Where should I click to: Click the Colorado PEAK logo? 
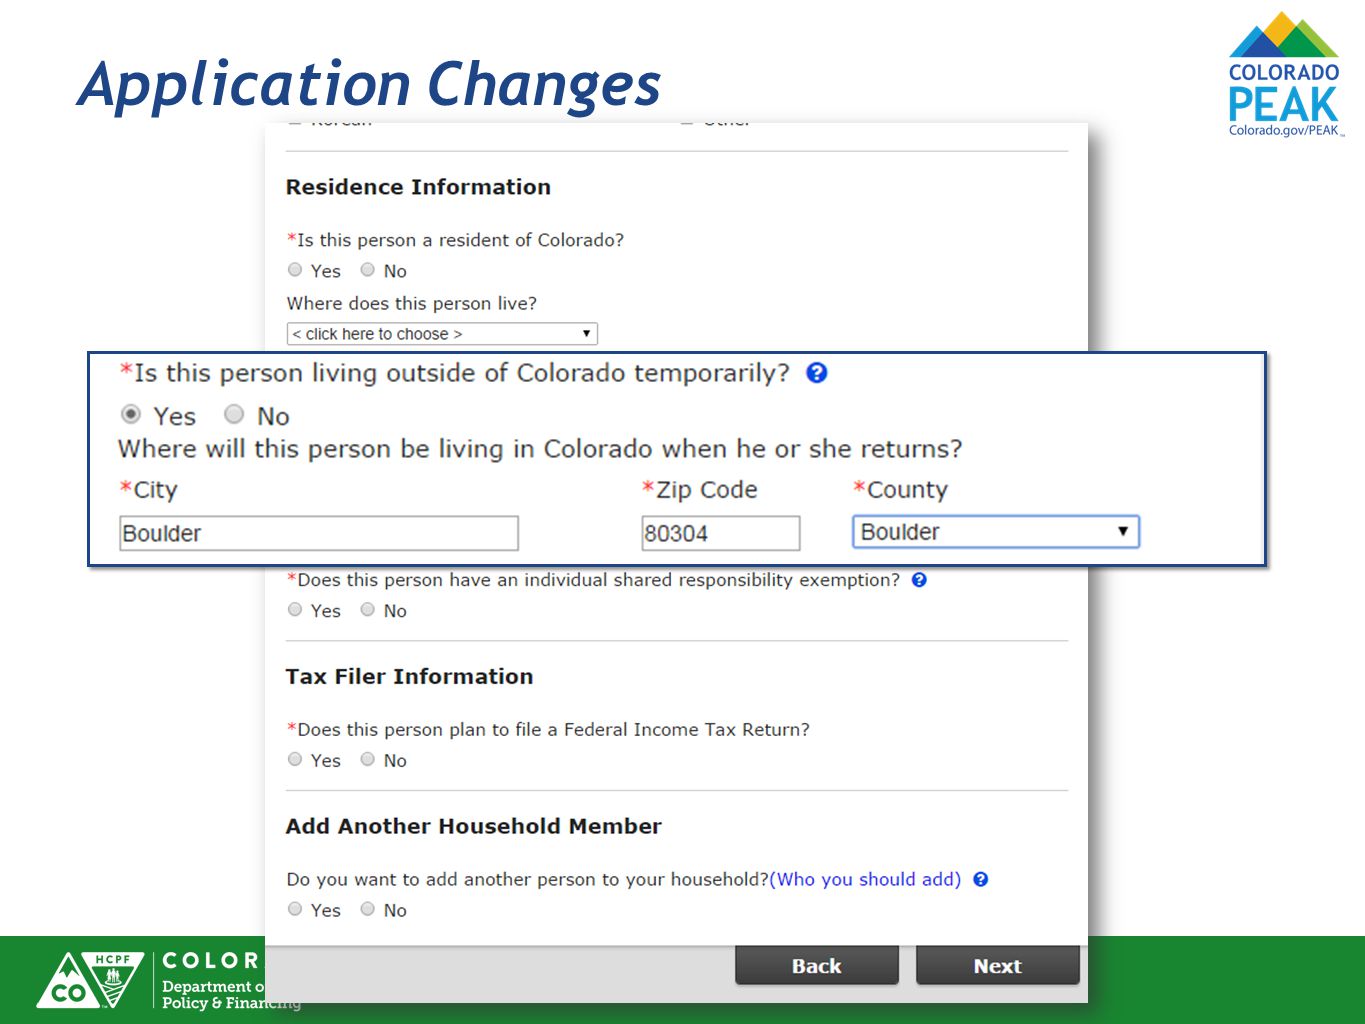point(1285,74)
